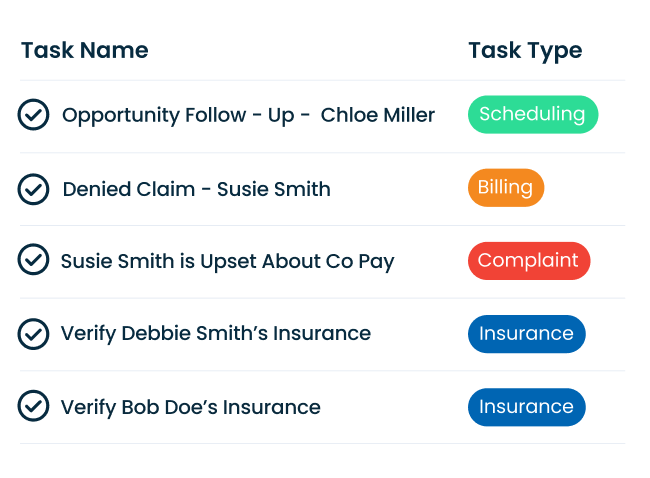Click the green Scheduling tag
The width and height of the screenshot is (650, 478).
532,114
